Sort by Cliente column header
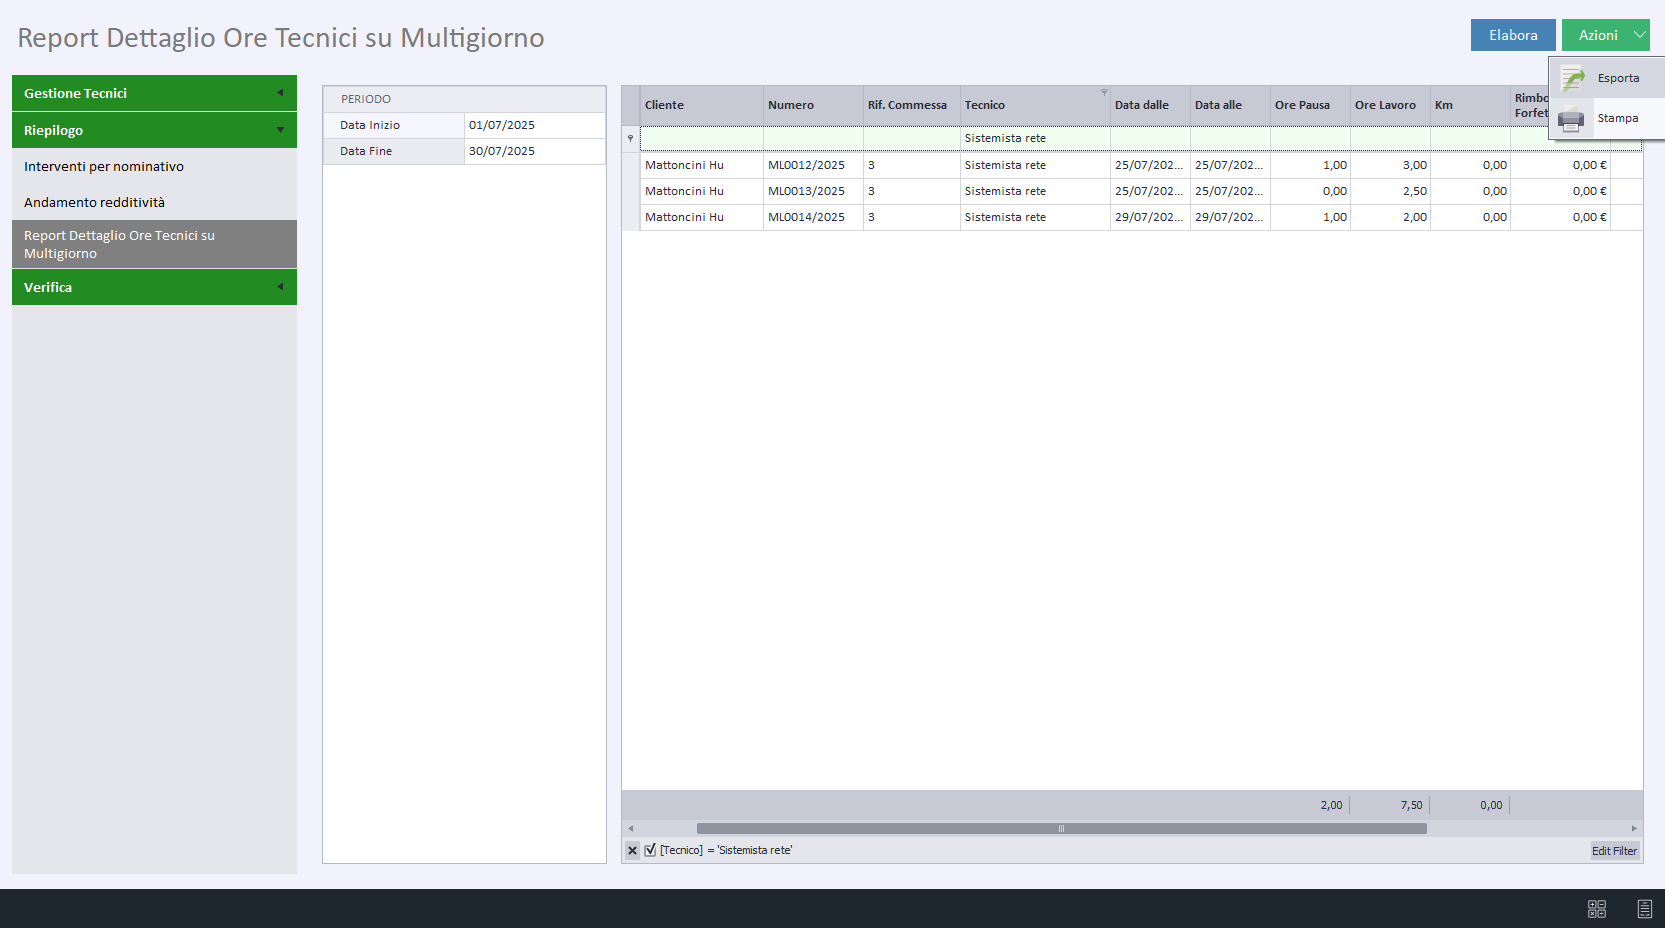 pos(701,105)
